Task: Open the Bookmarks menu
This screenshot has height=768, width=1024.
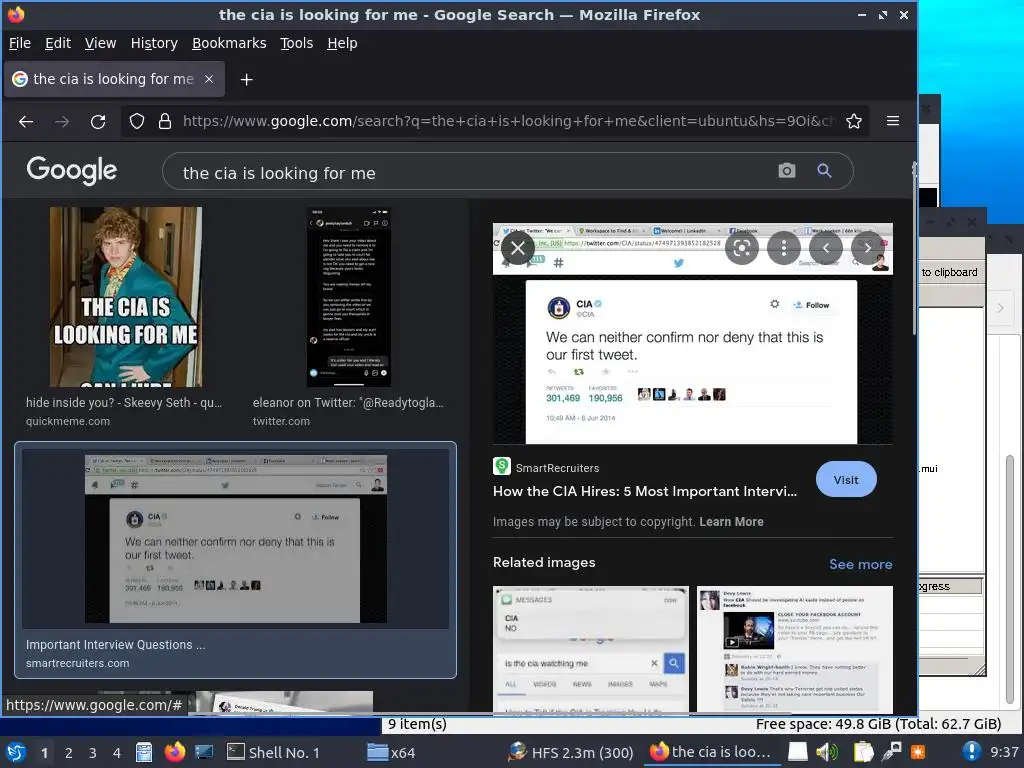Action: [229, 43]
